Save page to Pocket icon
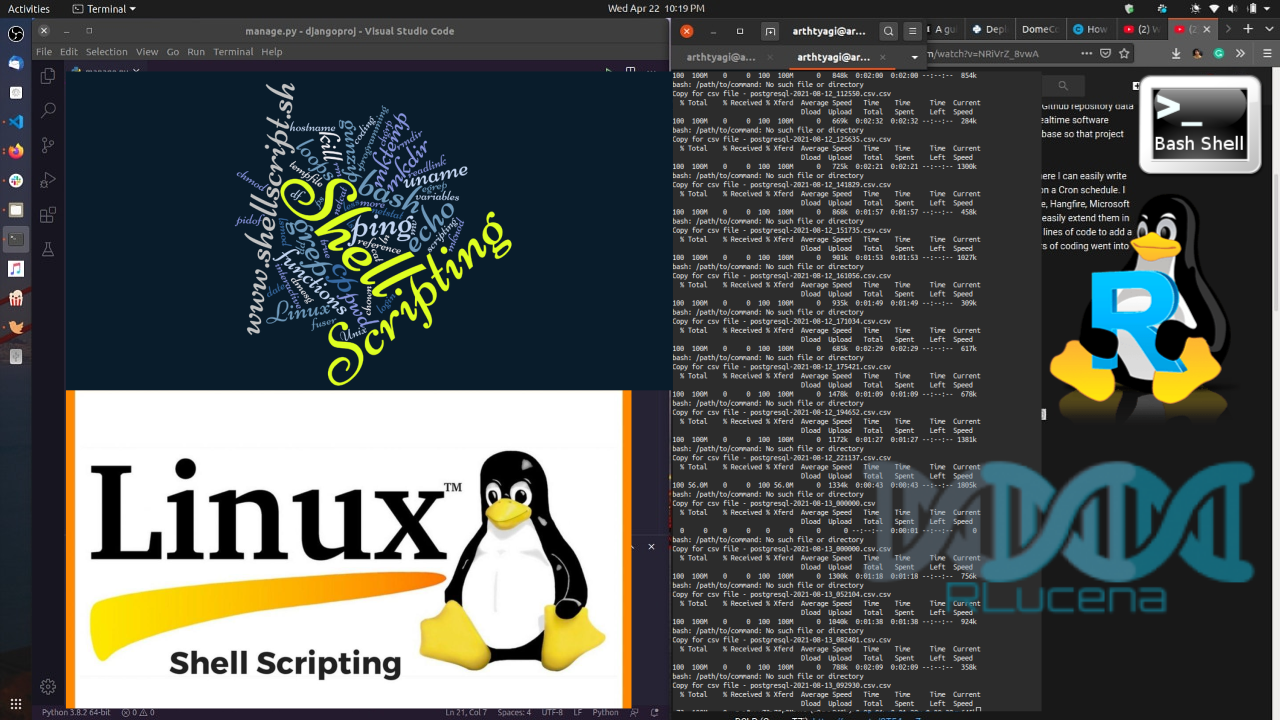 click(1105, 54)
